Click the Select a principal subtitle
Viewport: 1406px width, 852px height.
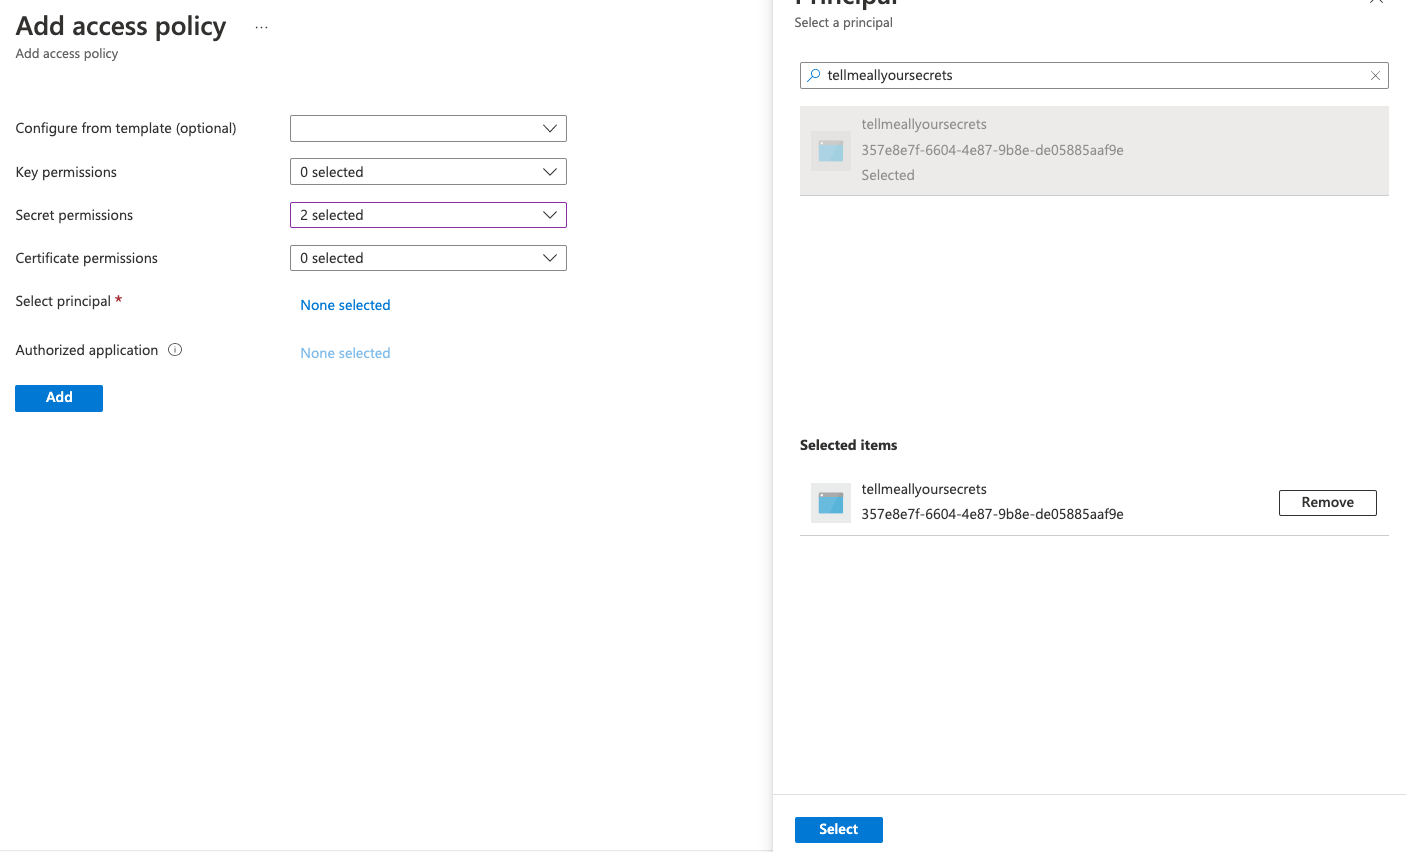click(843, 22)
